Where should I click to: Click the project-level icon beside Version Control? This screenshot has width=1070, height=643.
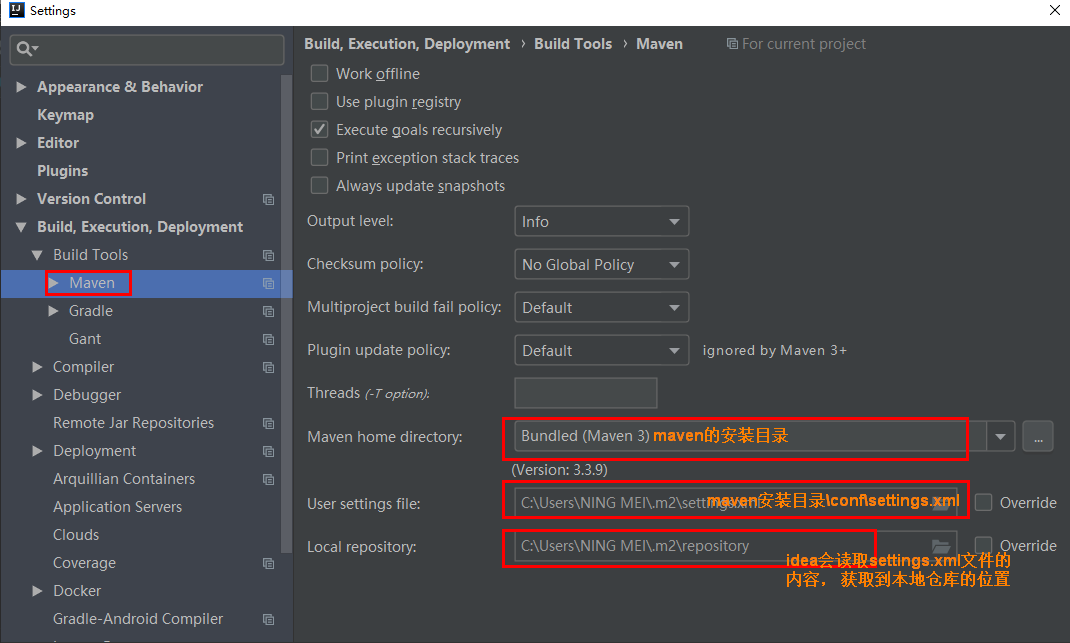(268, 199)
